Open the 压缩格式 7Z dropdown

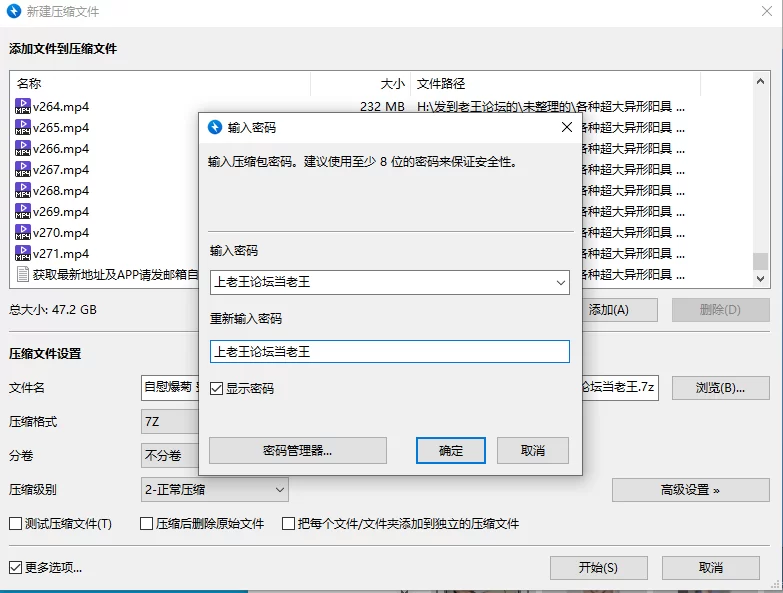pyautogui.click(x=170, y=422)
